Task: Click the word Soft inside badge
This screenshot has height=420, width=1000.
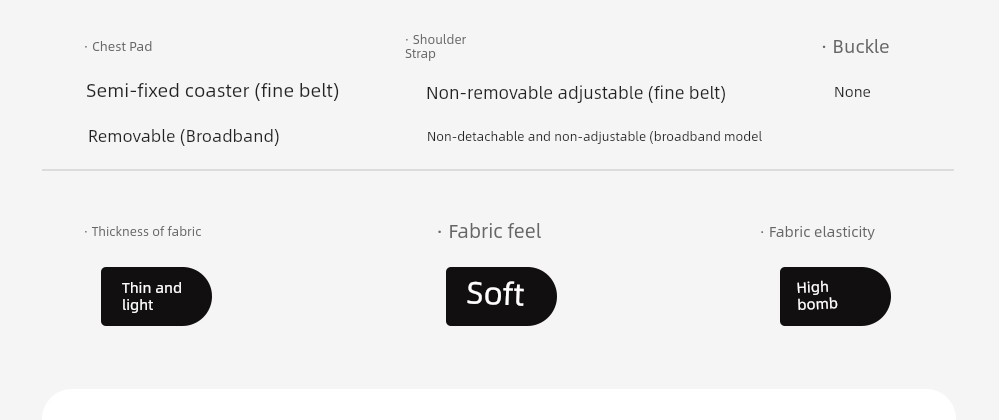Action: click(x=495, y=294)
